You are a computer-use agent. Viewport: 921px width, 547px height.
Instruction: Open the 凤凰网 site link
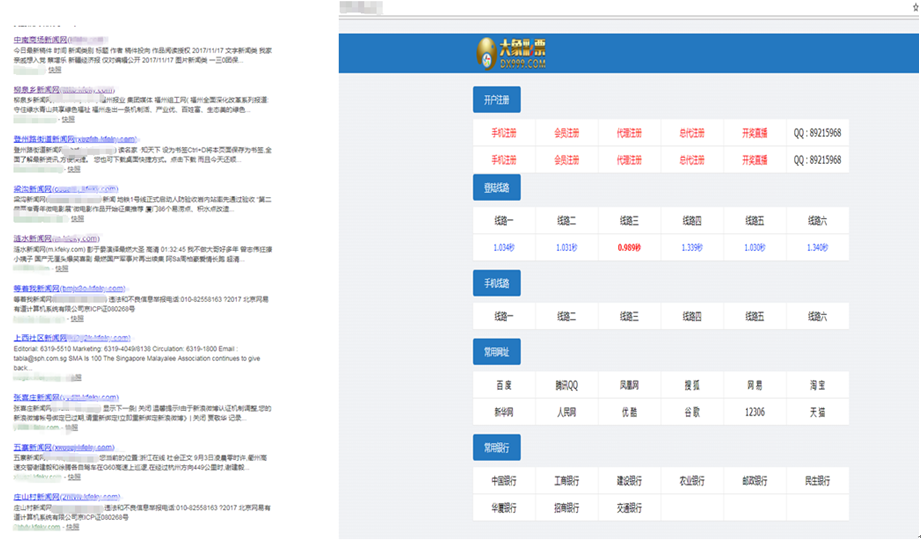pos(629,385)
